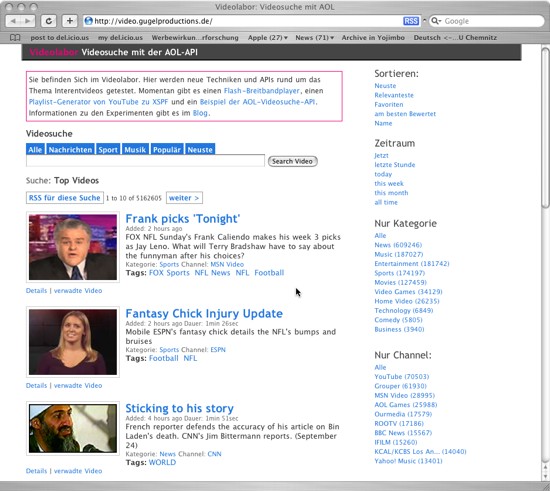The height and width of the screenshot is (491, 550).
Task: Open my del.icio.us bookmark
Action: (120, 38)
